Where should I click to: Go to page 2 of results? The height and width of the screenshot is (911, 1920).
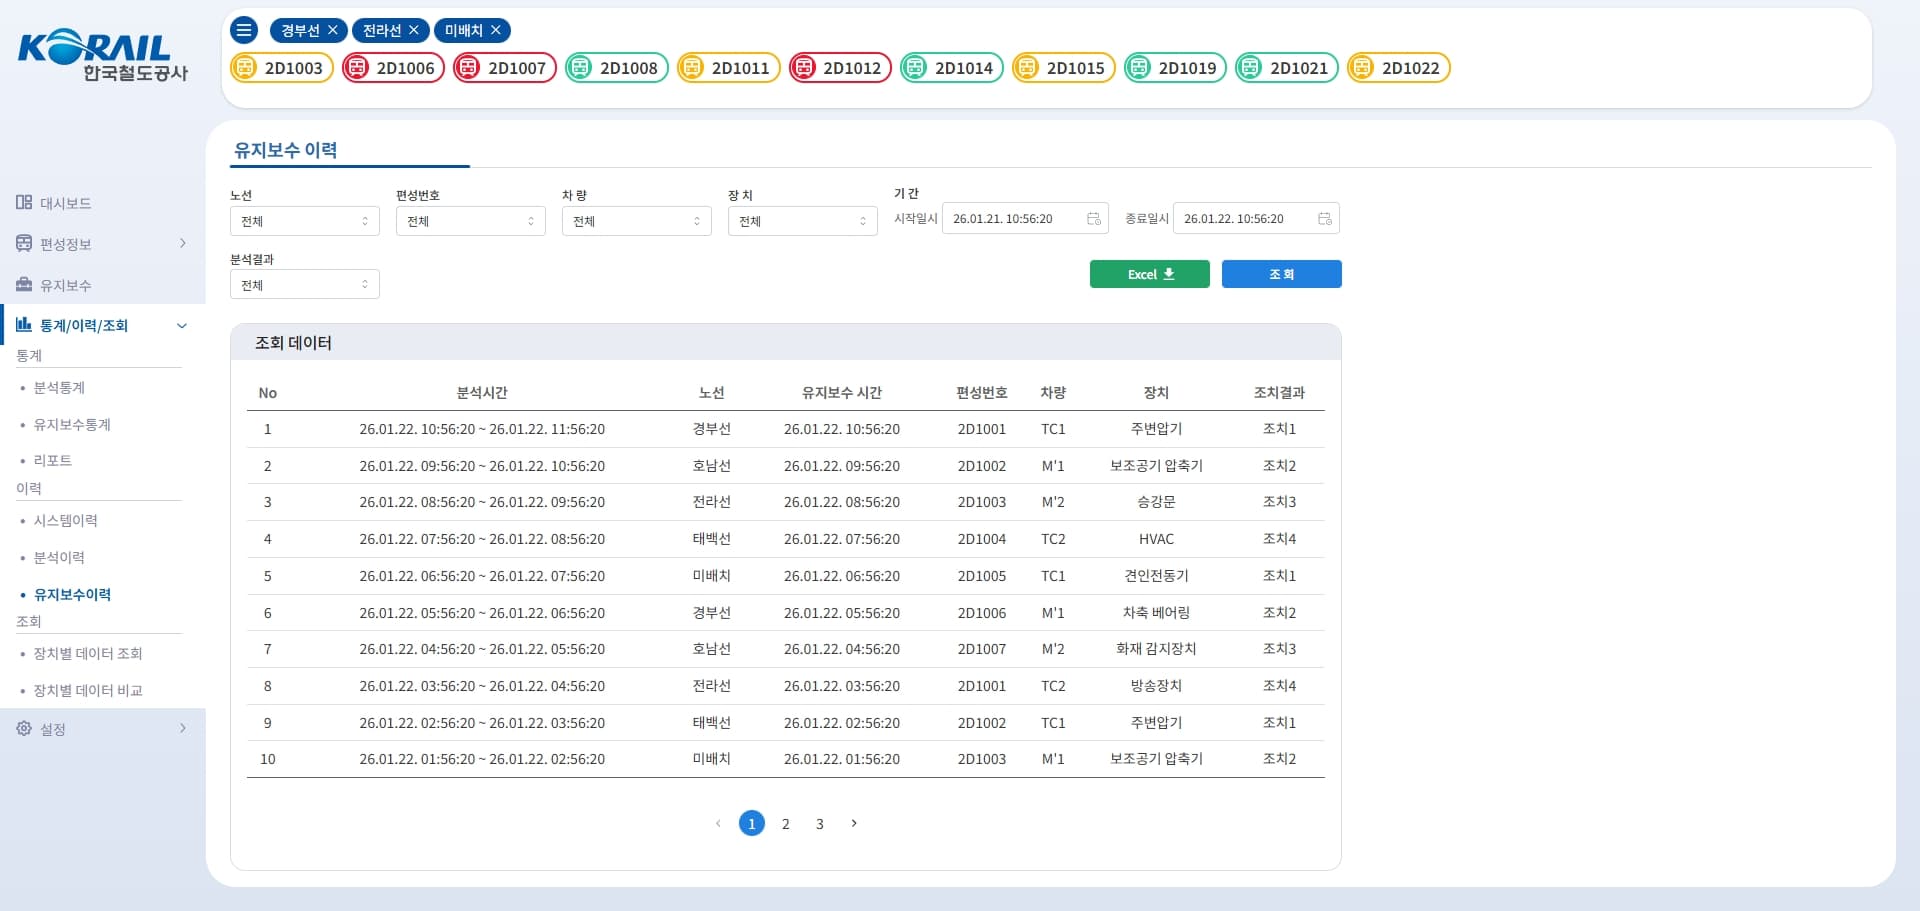[786, 824]
